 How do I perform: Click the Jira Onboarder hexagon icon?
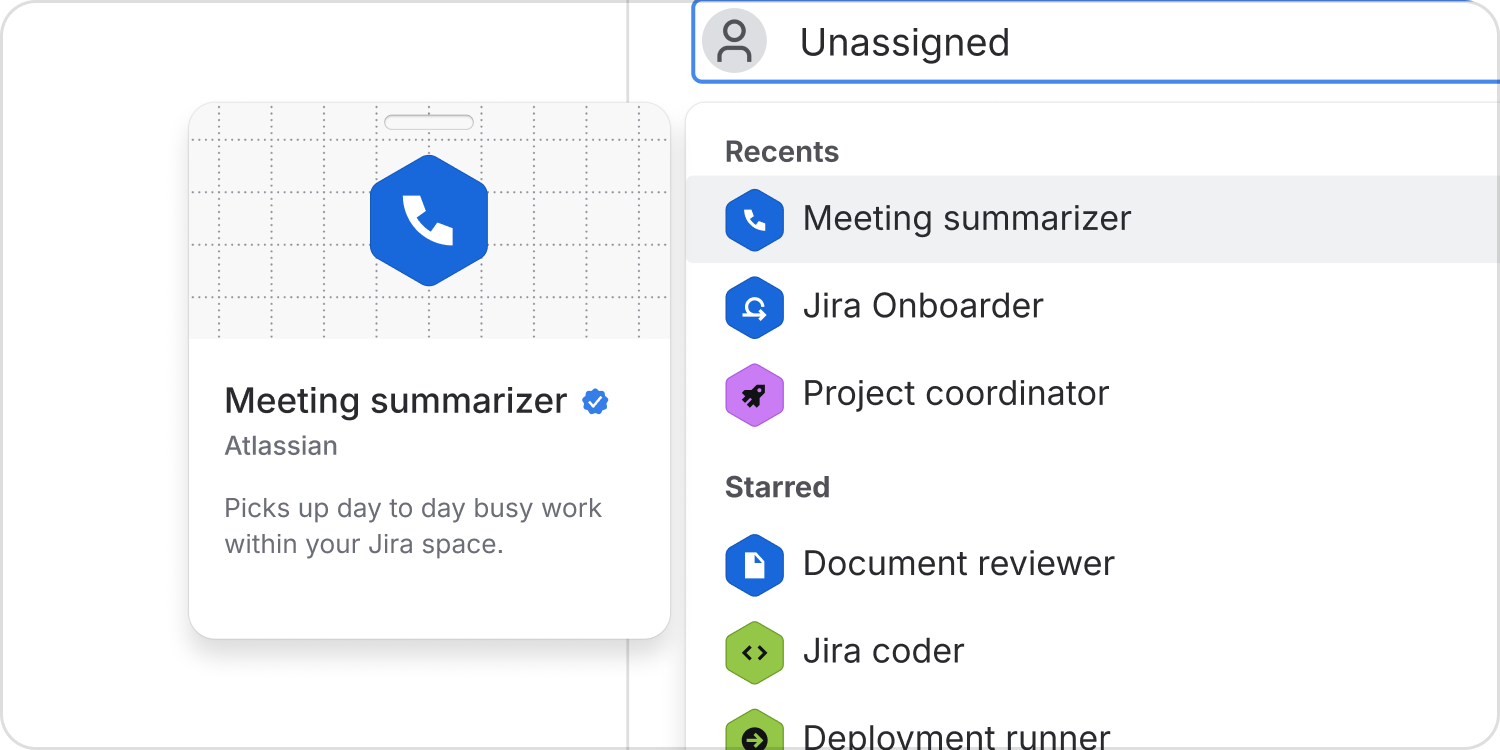click(x=754, y=307)
